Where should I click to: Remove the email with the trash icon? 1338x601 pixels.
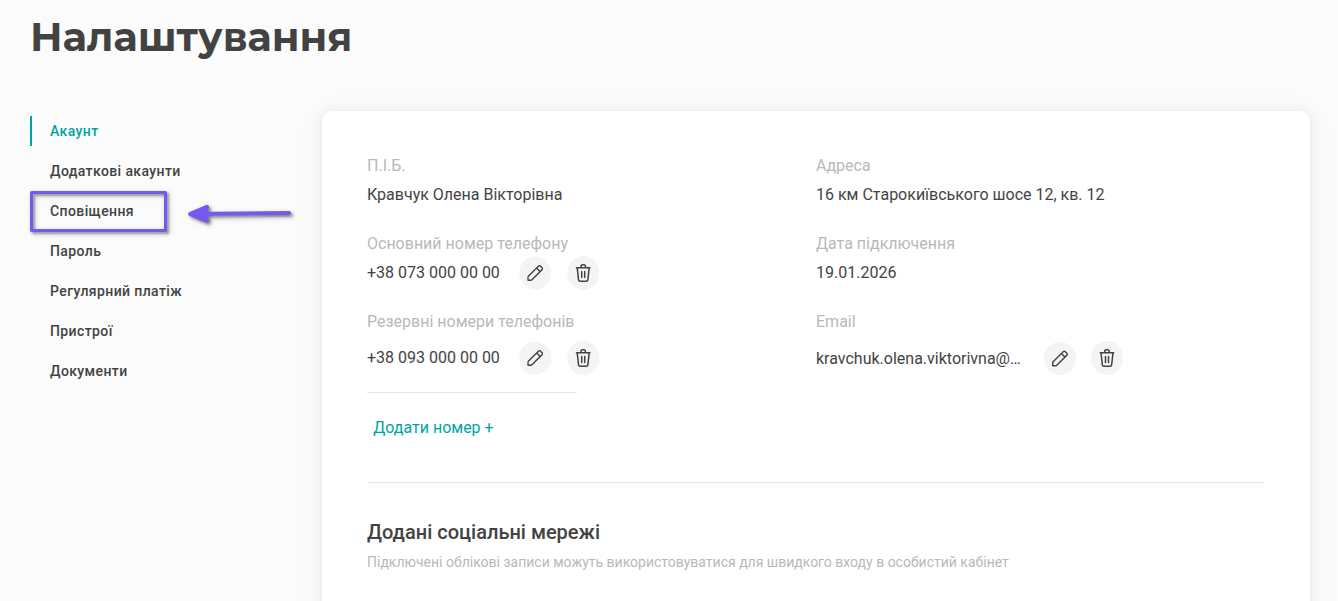(x=1107, y=358)
